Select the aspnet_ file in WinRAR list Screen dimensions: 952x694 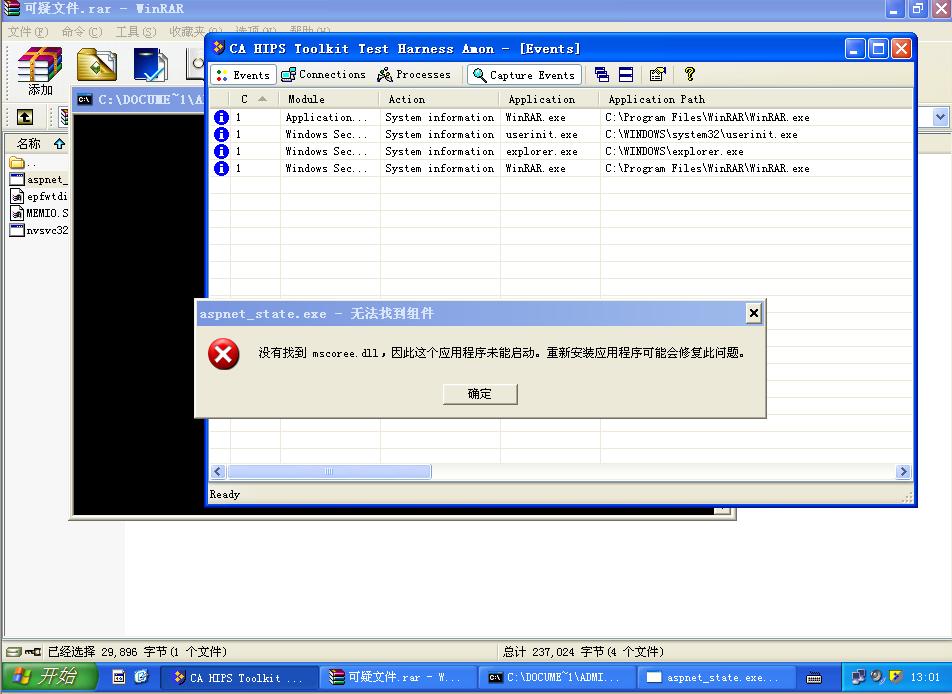(x=39, y=180)
